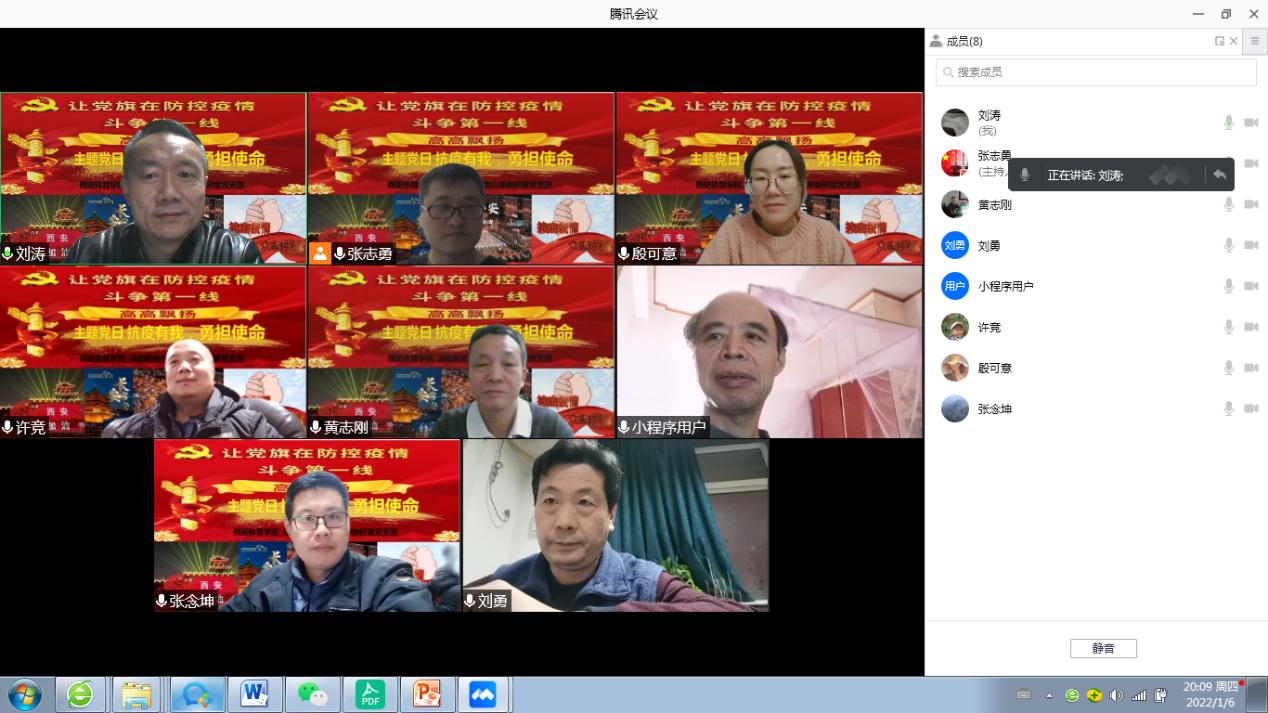Pop out the member list panel
The width and height of the screenshot is (1268, 713).
1219,41
